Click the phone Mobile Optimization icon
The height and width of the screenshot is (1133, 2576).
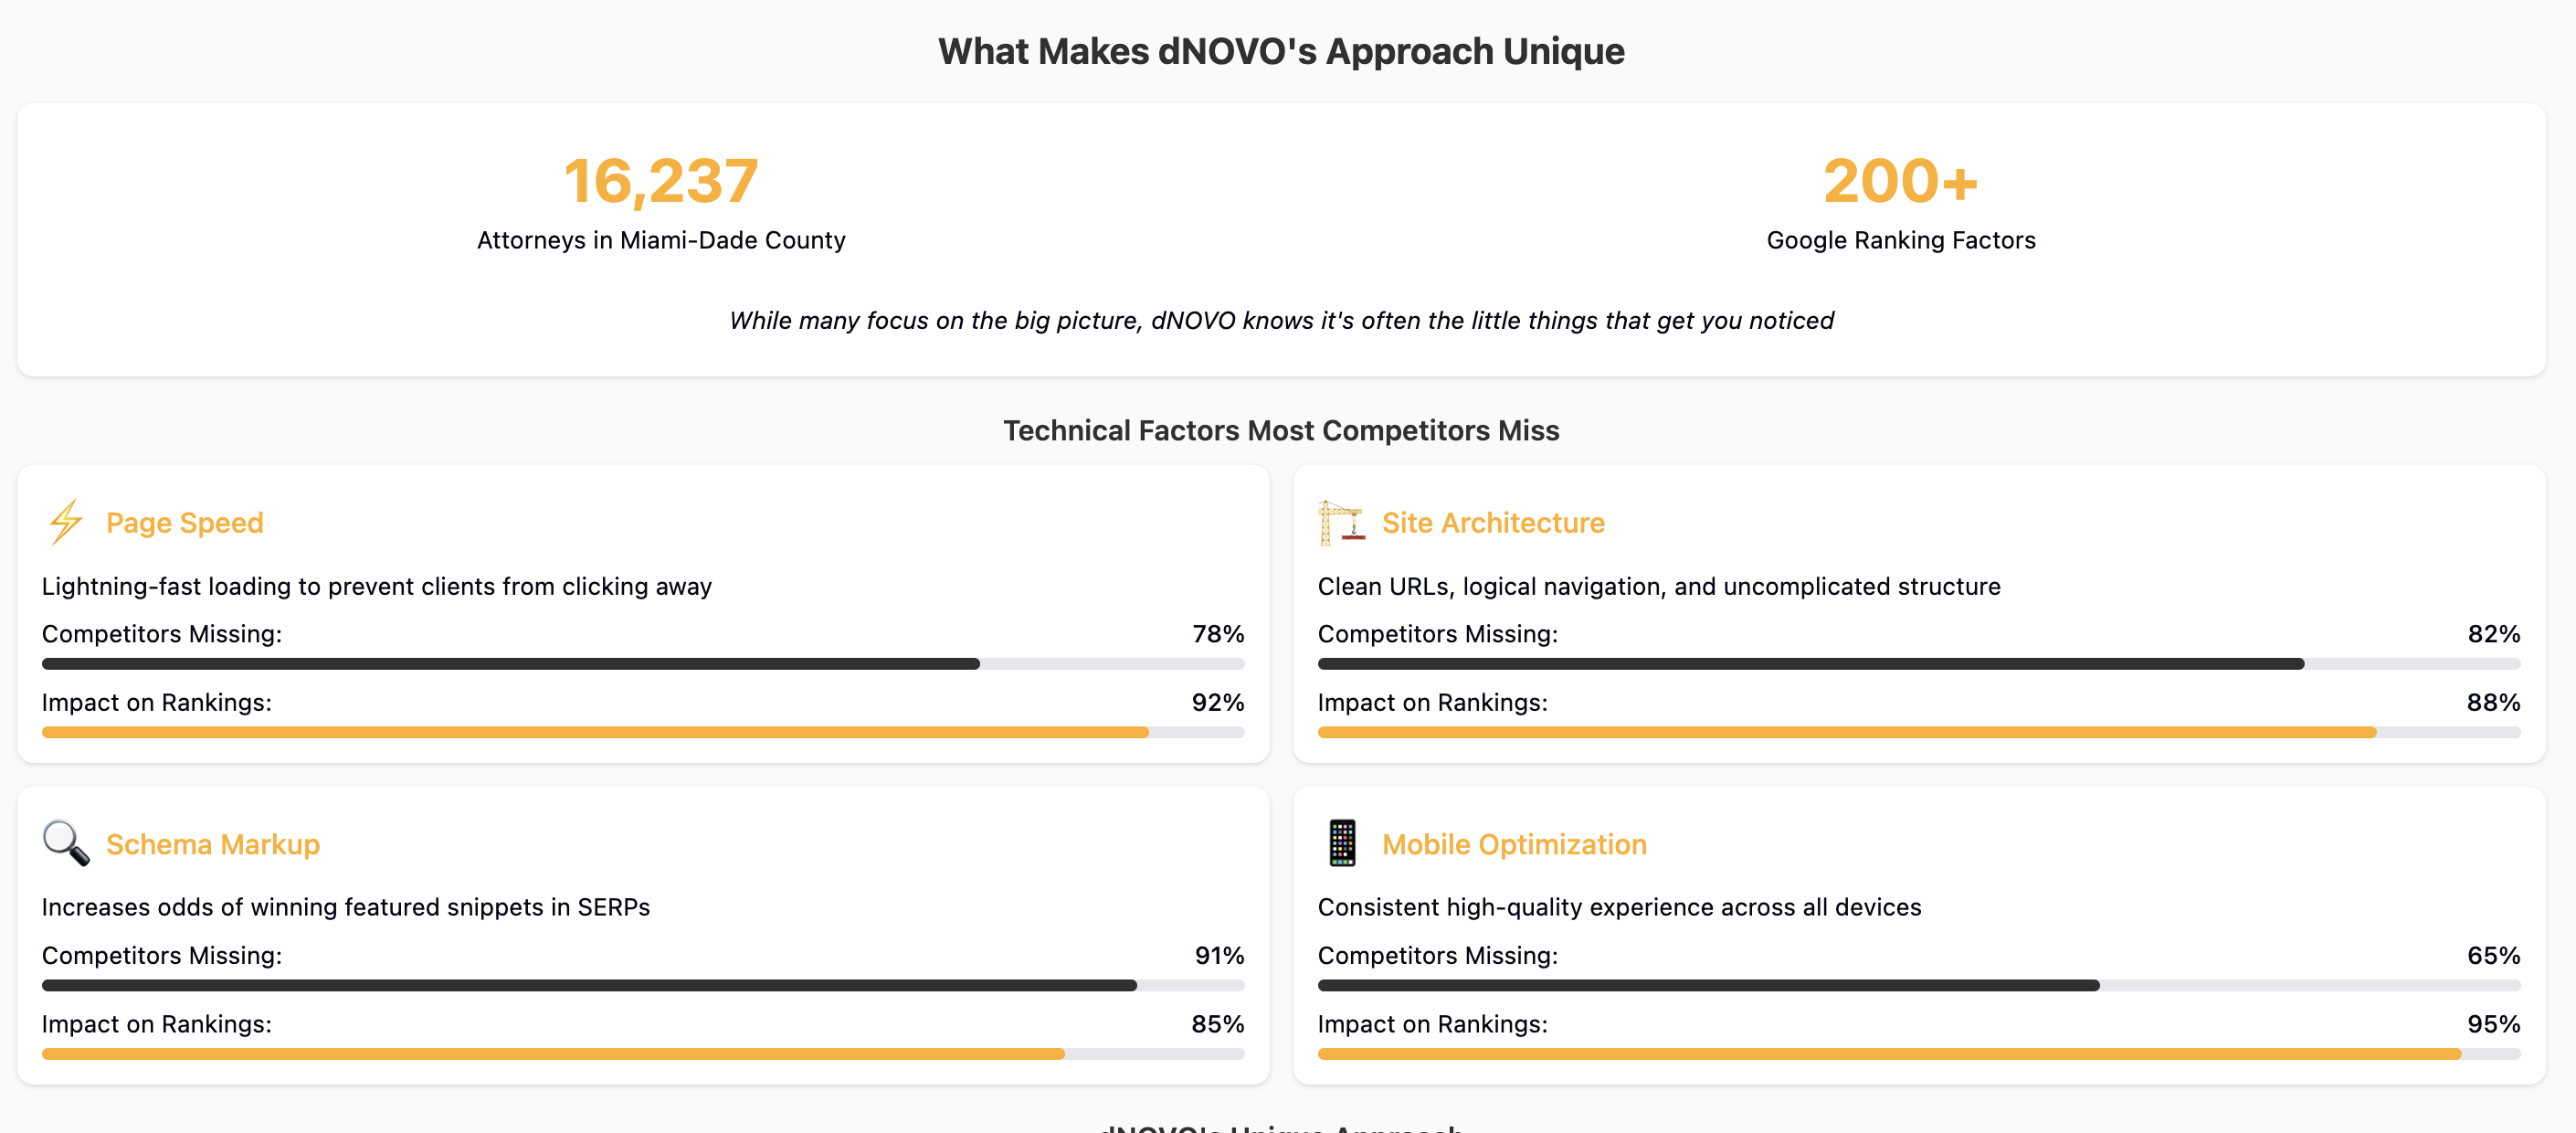point(1342,843)
